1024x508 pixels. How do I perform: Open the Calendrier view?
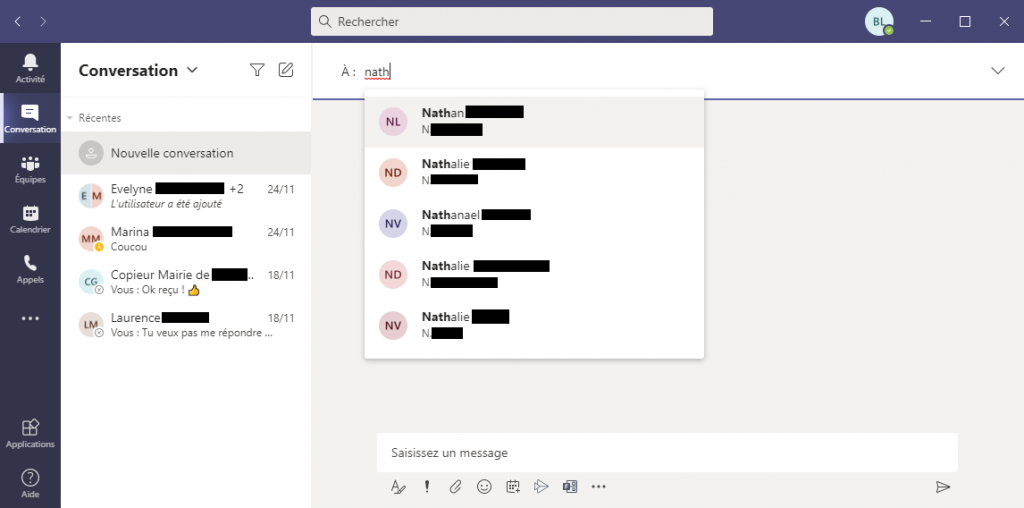click(x=30, y=219)
